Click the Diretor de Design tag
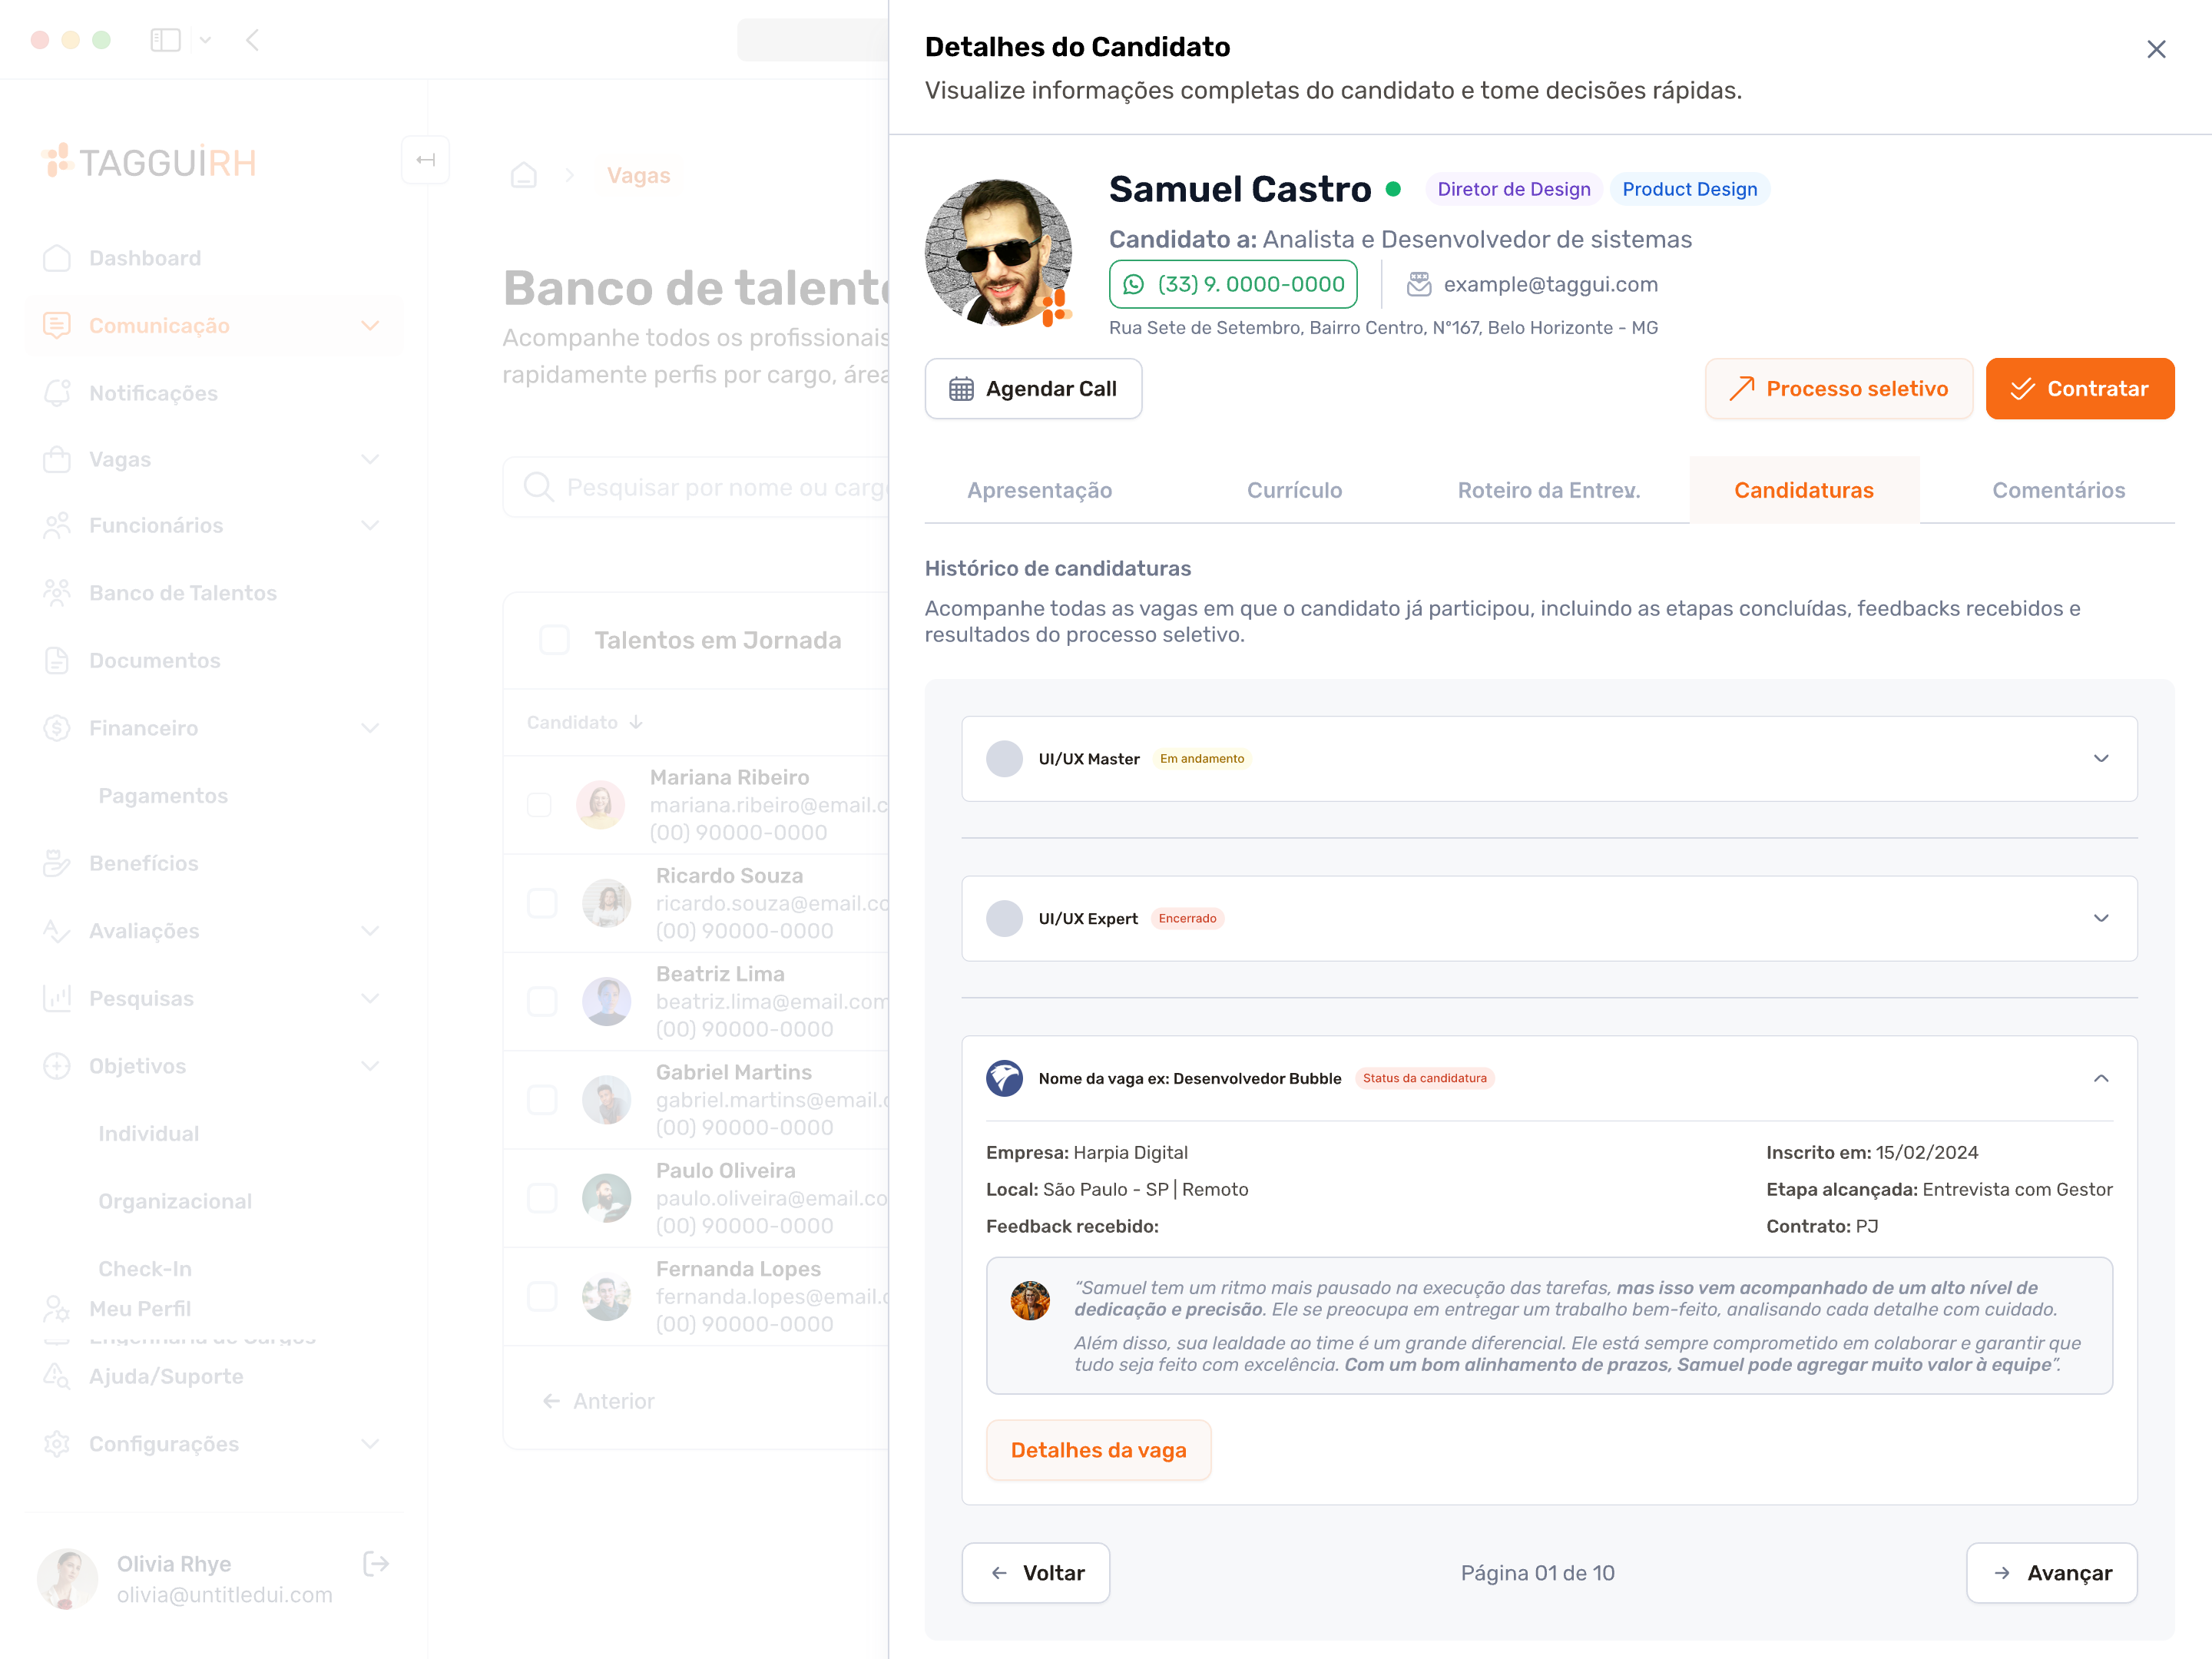2212x1659 pixels. coord(1514,189)
